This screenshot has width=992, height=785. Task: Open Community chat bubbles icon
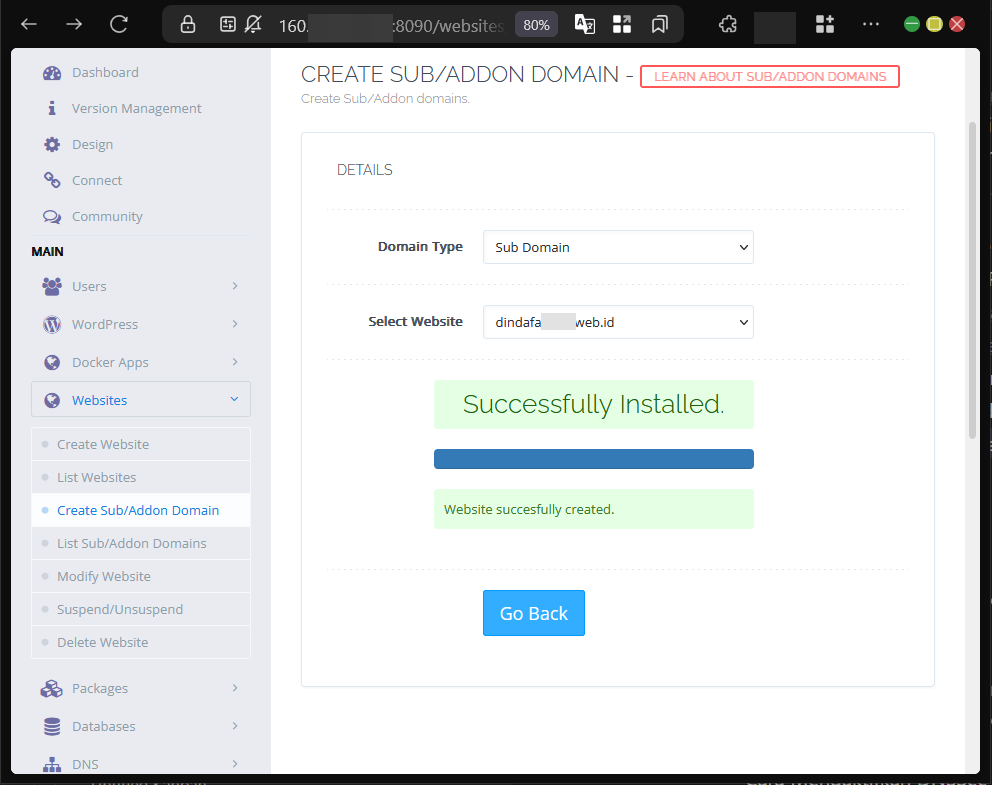[x=52, y=217]
